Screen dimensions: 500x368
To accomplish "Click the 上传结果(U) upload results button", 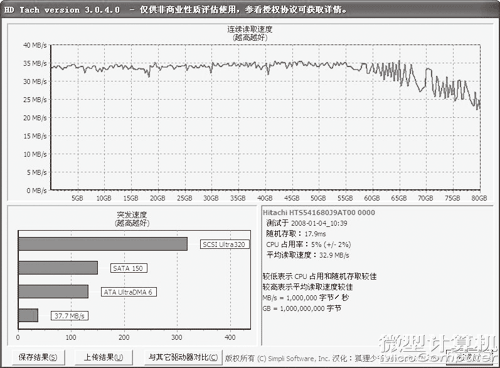I will coord(103,357).
